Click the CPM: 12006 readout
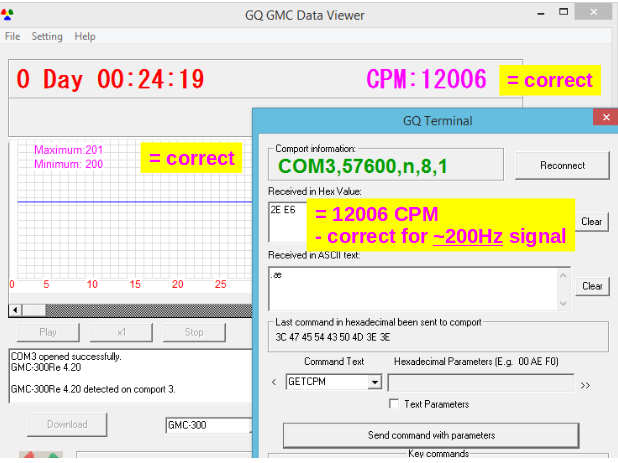Viewport: 618px width, 463px height. click(x=426, y=79)
